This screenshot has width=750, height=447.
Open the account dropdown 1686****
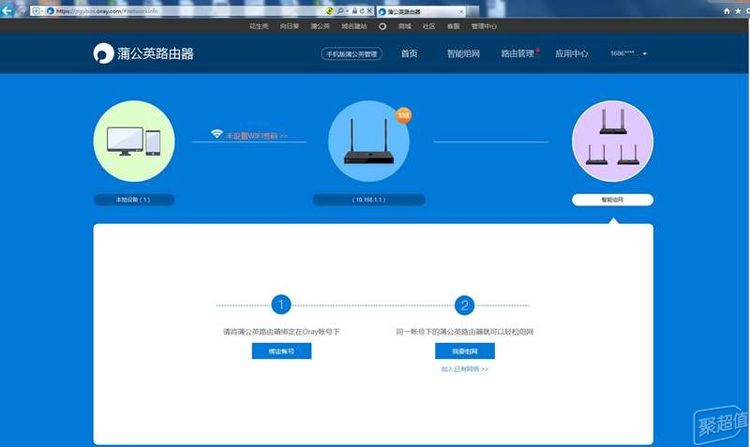(628, 53)
